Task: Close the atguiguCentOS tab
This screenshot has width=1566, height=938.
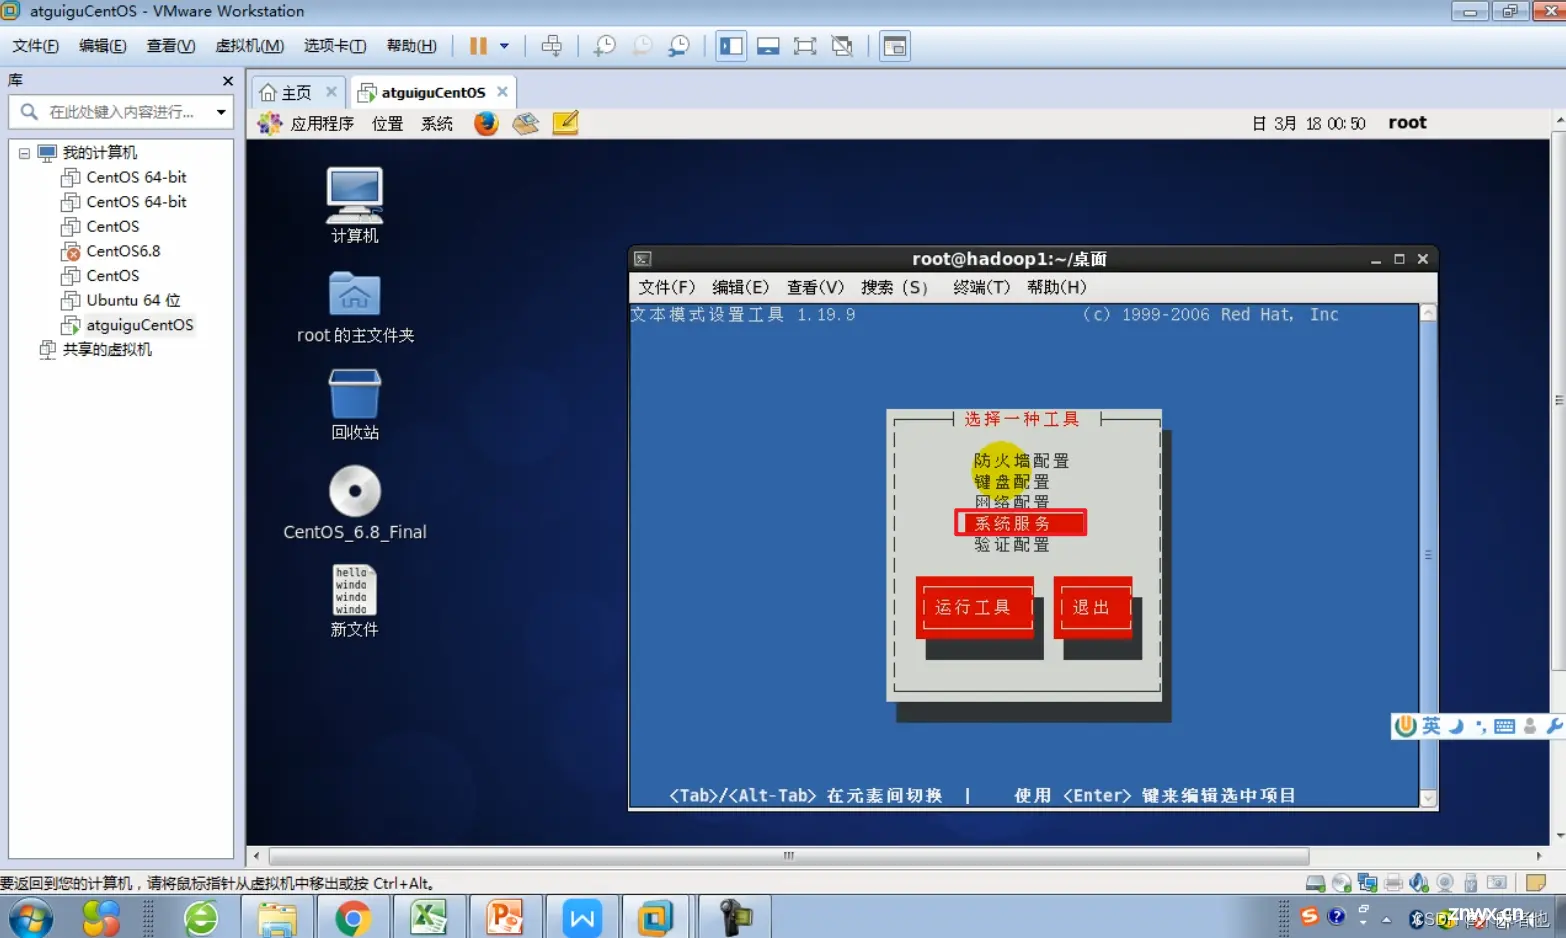Action: click(502, 92)
